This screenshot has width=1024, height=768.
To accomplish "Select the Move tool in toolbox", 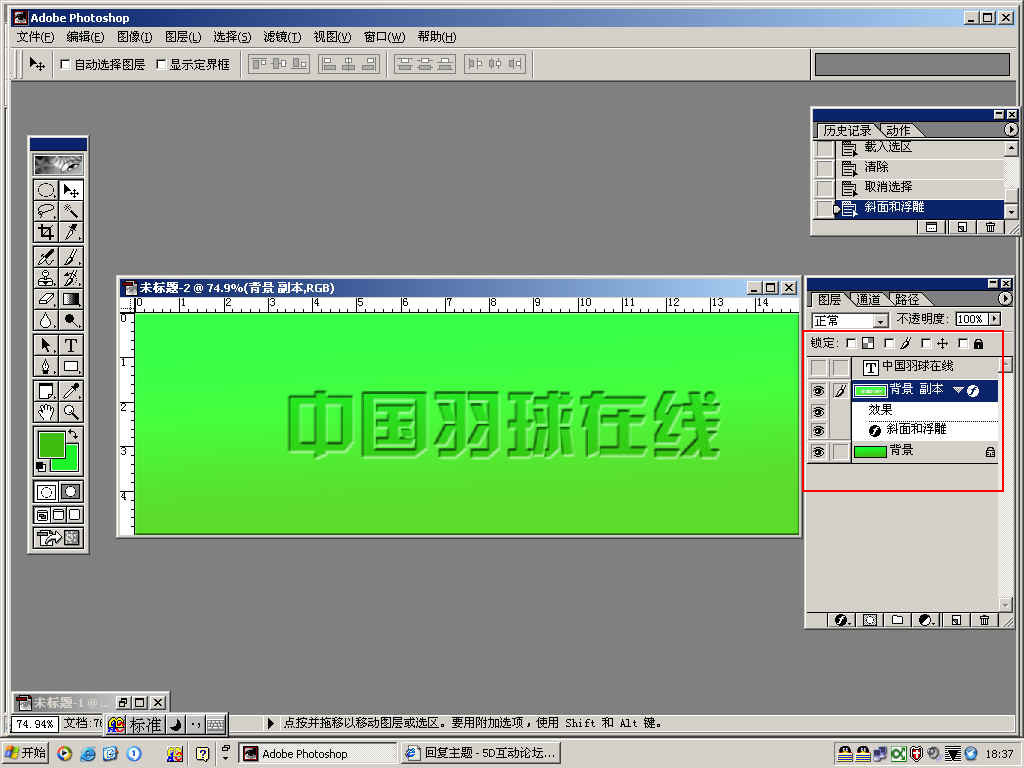I will 71,191.
